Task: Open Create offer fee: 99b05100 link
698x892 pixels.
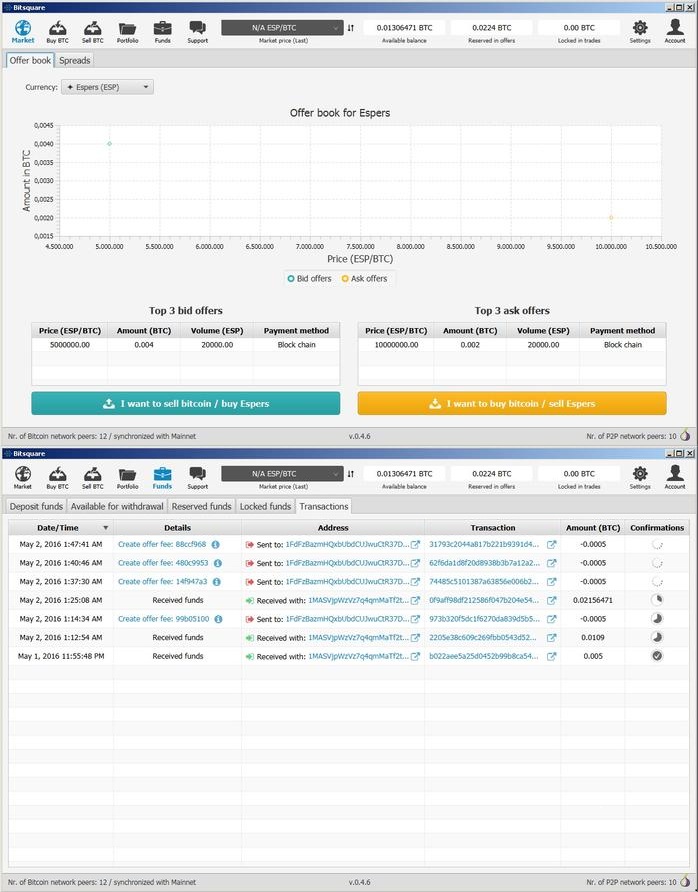Action: 164,619
